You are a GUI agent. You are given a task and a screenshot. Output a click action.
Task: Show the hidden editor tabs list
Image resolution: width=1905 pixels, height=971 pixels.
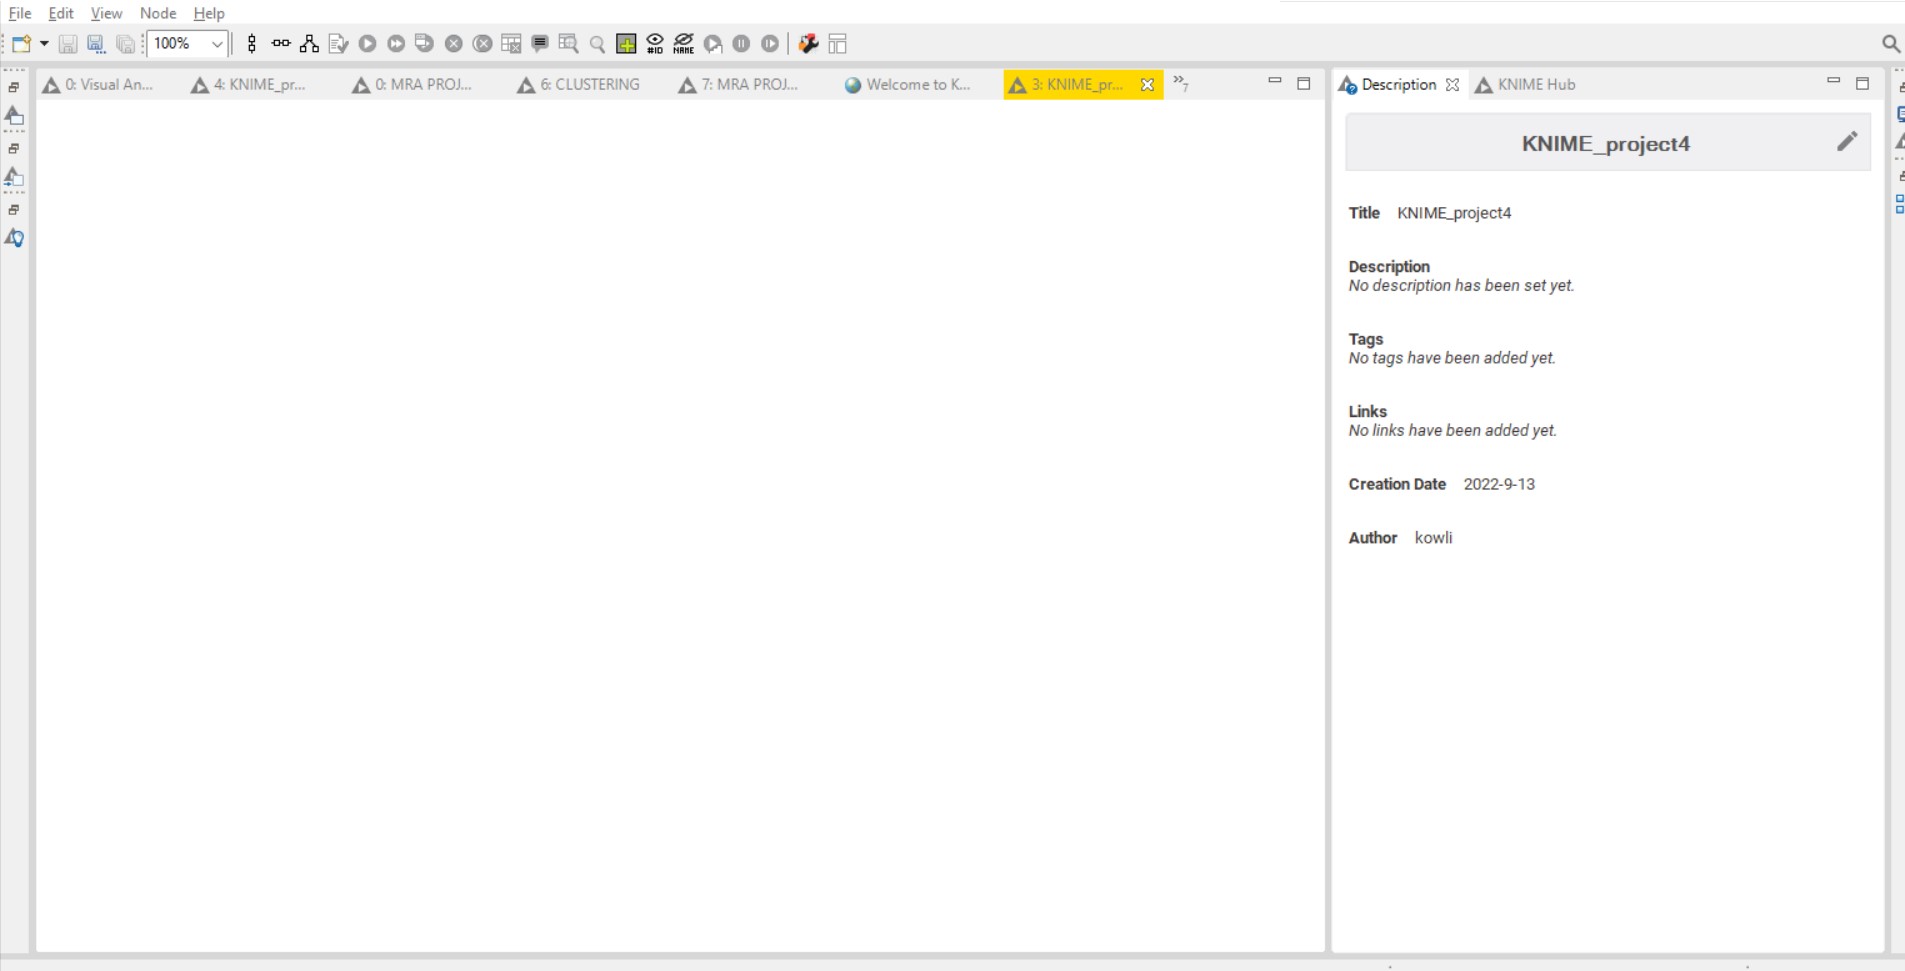pos(1181,84)
